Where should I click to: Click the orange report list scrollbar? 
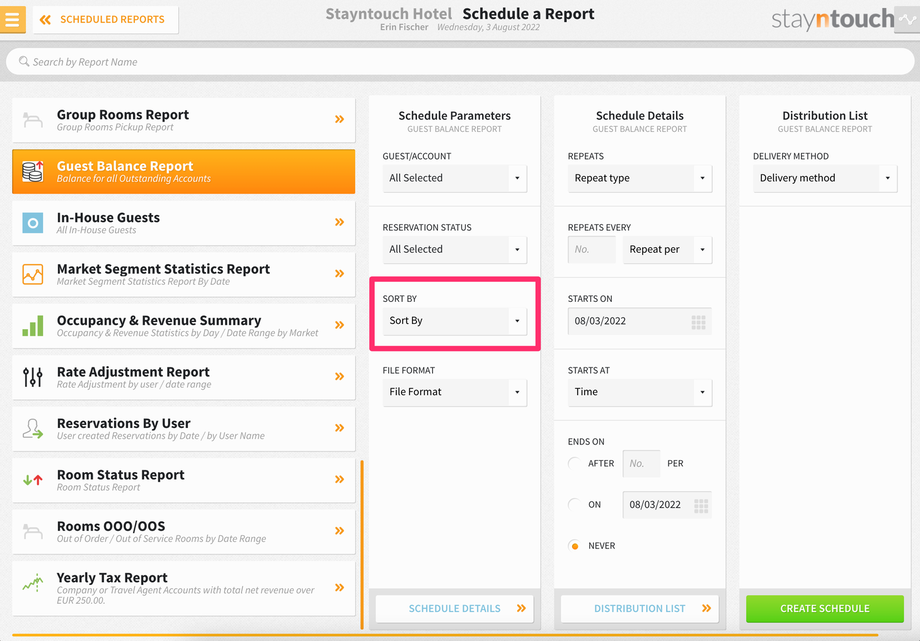point(362,545)
